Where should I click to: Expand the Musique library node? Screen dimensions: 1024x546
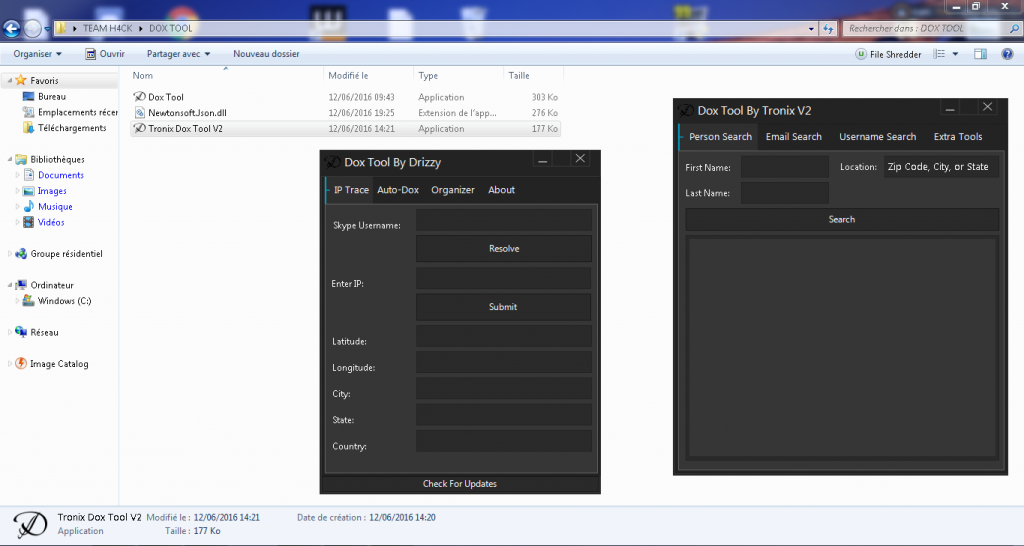tap(18, 207)
